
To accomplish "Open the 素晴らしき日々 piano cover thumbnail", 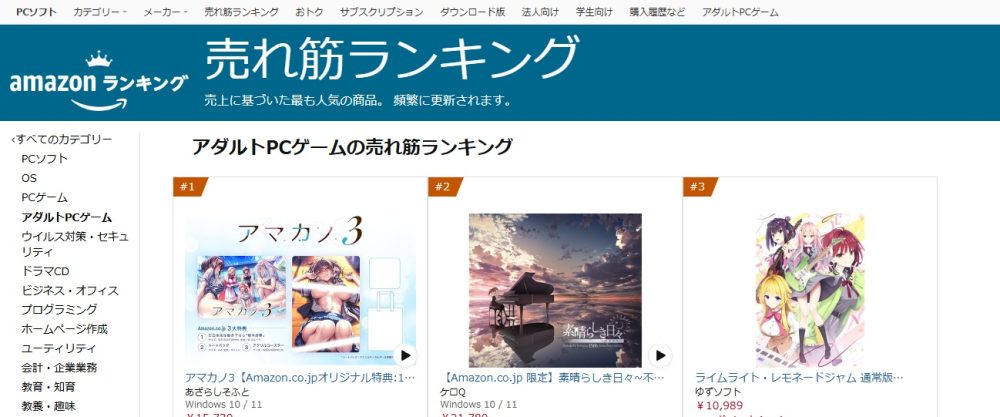I will (x=555, y=290).
